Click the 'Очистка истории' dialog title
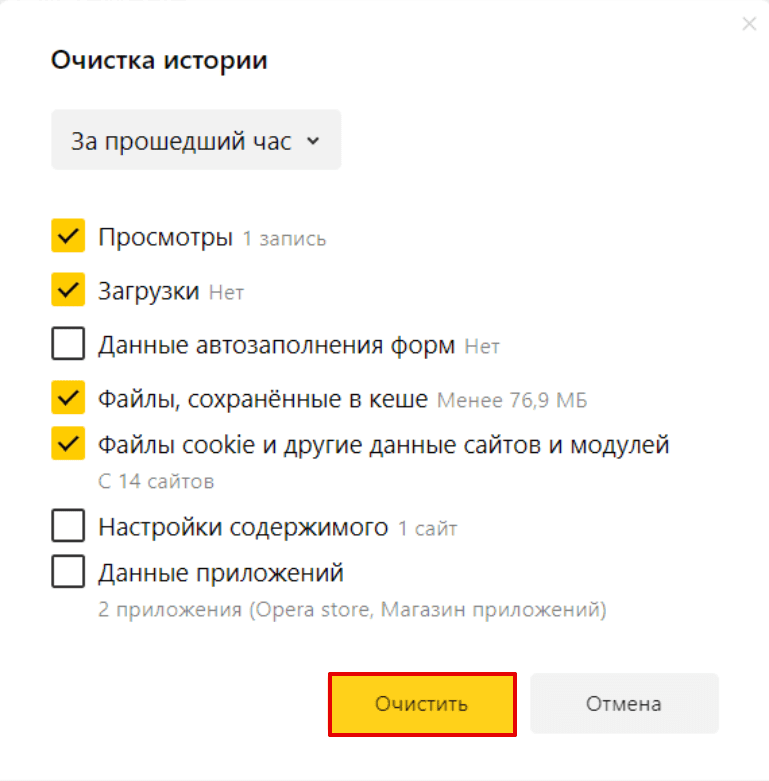The width and height of the screenshot is (769, 781). (x=159, y=60)
